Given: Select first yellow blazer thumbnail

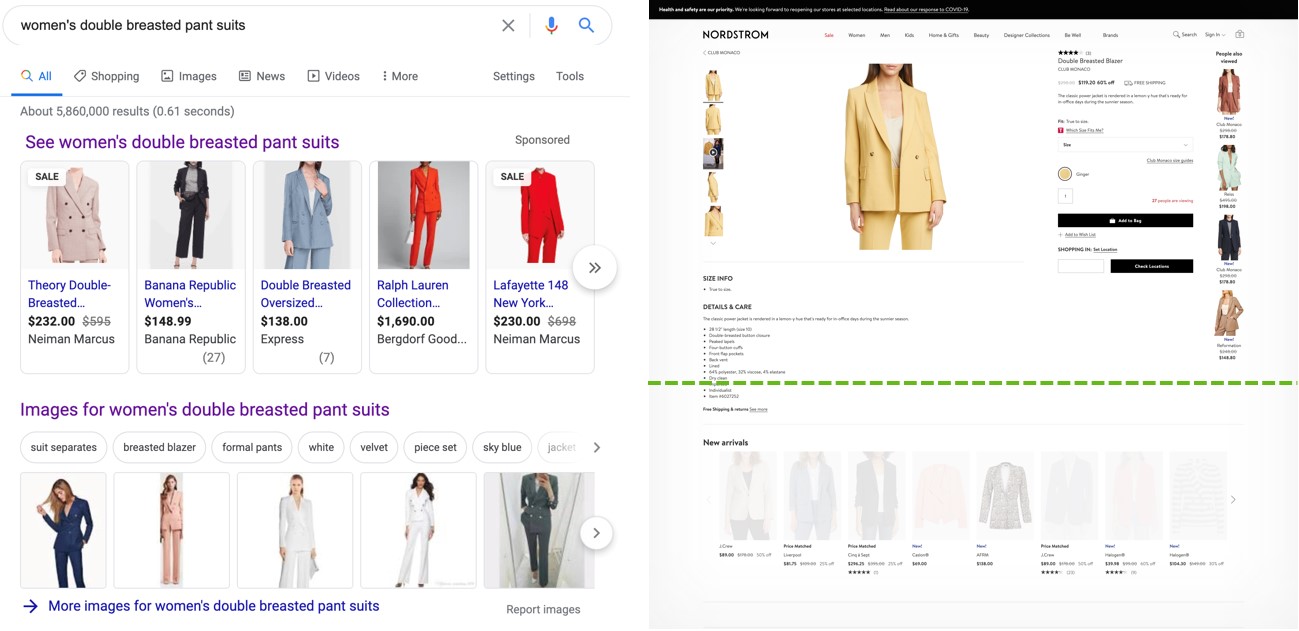Looking at the screenshot, I should pyautogui.click(x=713, y=85).
